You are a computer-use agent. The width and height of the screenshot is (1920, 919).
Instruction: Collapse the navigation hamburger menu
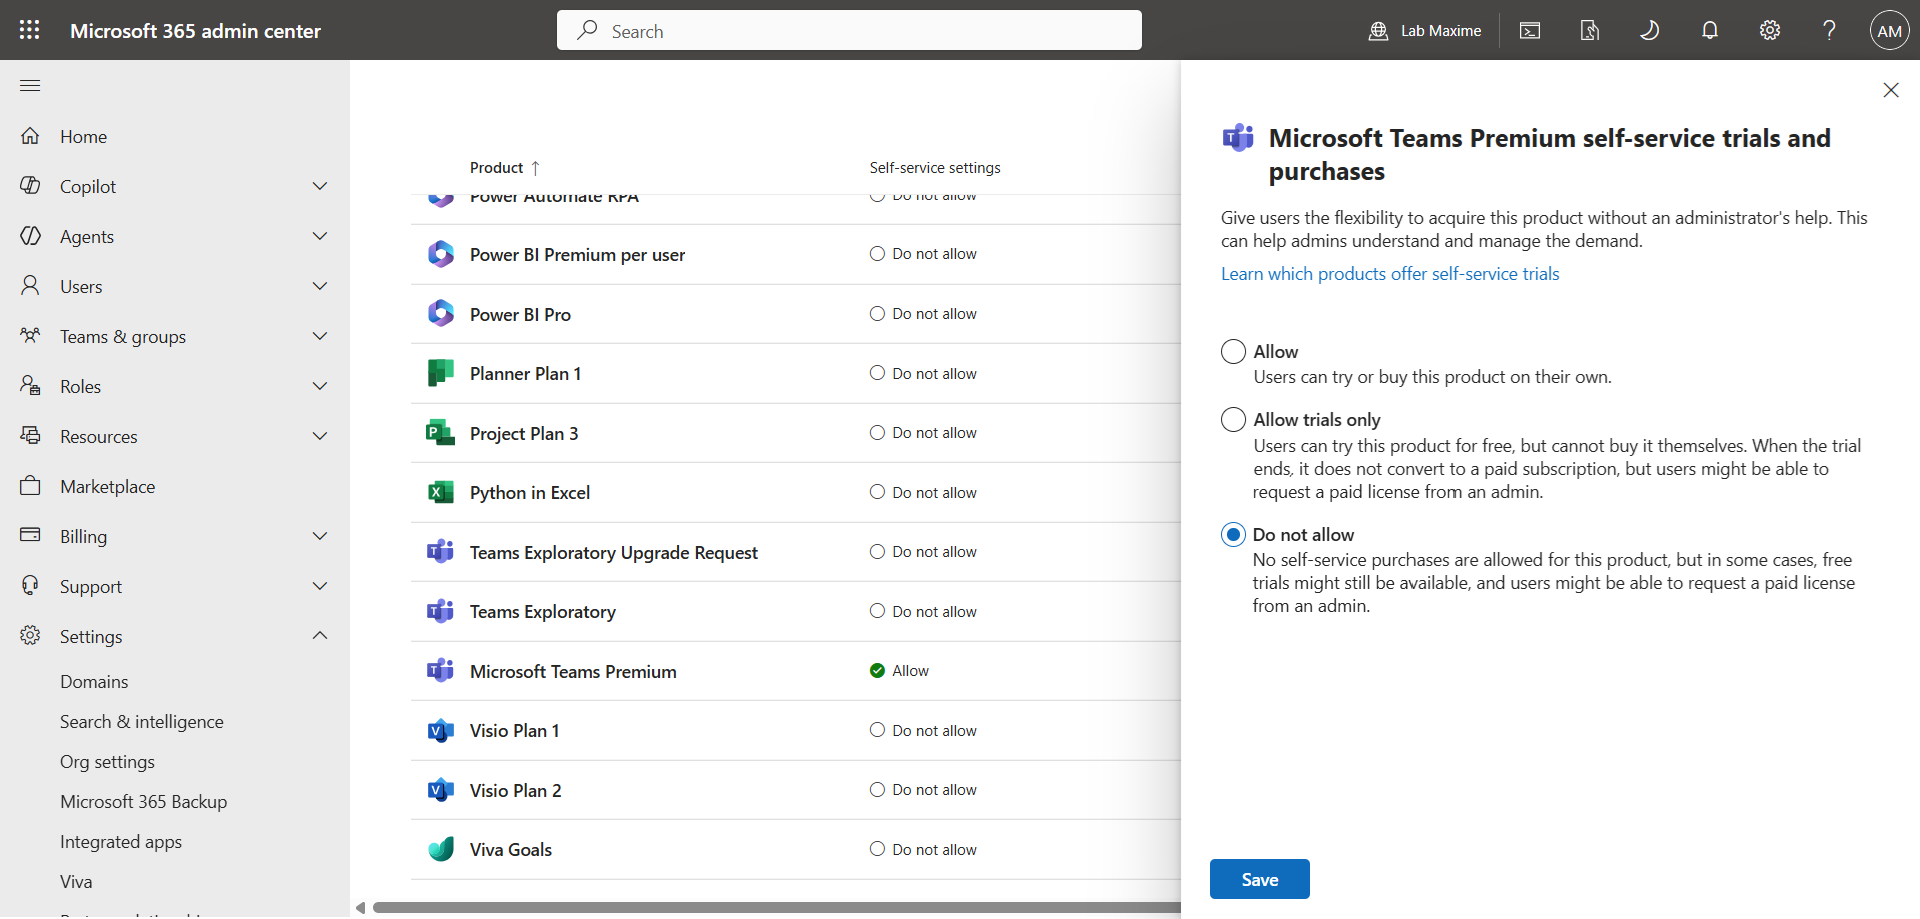pyautogui.click(x=30, y=86)
